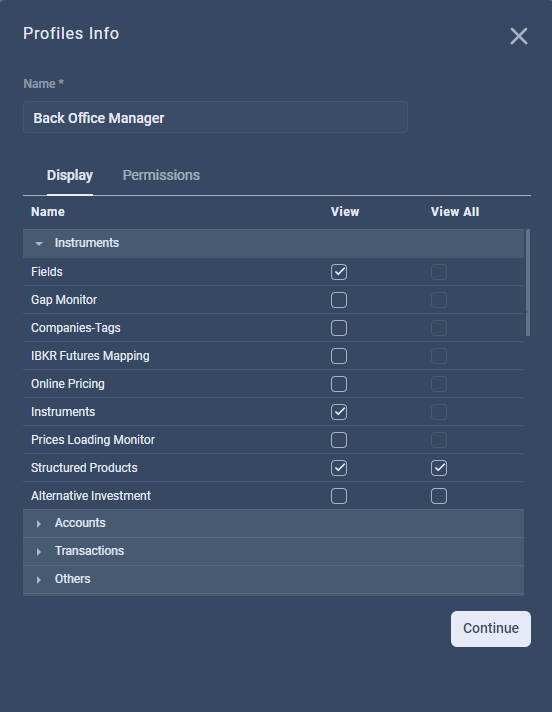Enable View for Gap Monitor

[x=339, y=300]
